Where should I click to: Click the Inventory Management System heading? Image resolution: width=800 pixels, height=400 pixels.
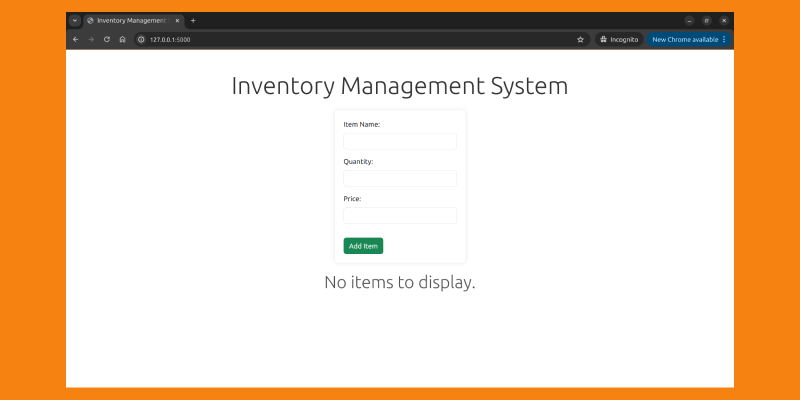[x=399, y=86]
